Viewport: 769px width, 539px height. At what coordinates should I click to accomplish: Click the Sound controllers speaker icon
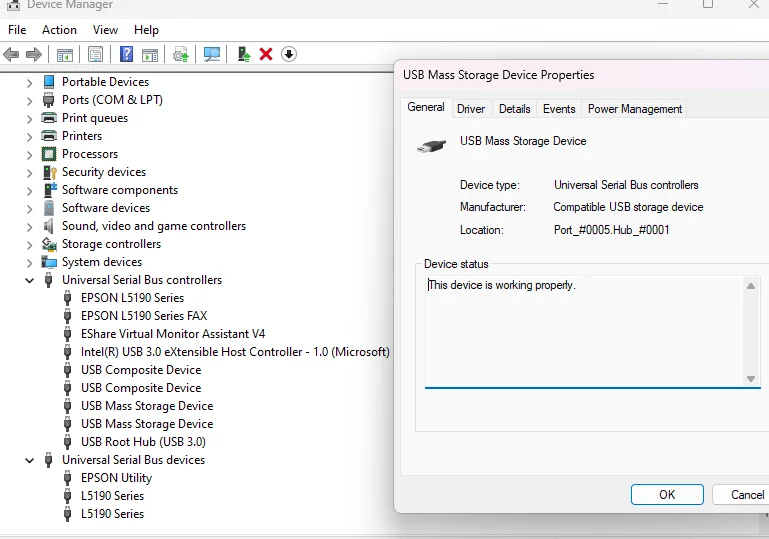(49, 226)
